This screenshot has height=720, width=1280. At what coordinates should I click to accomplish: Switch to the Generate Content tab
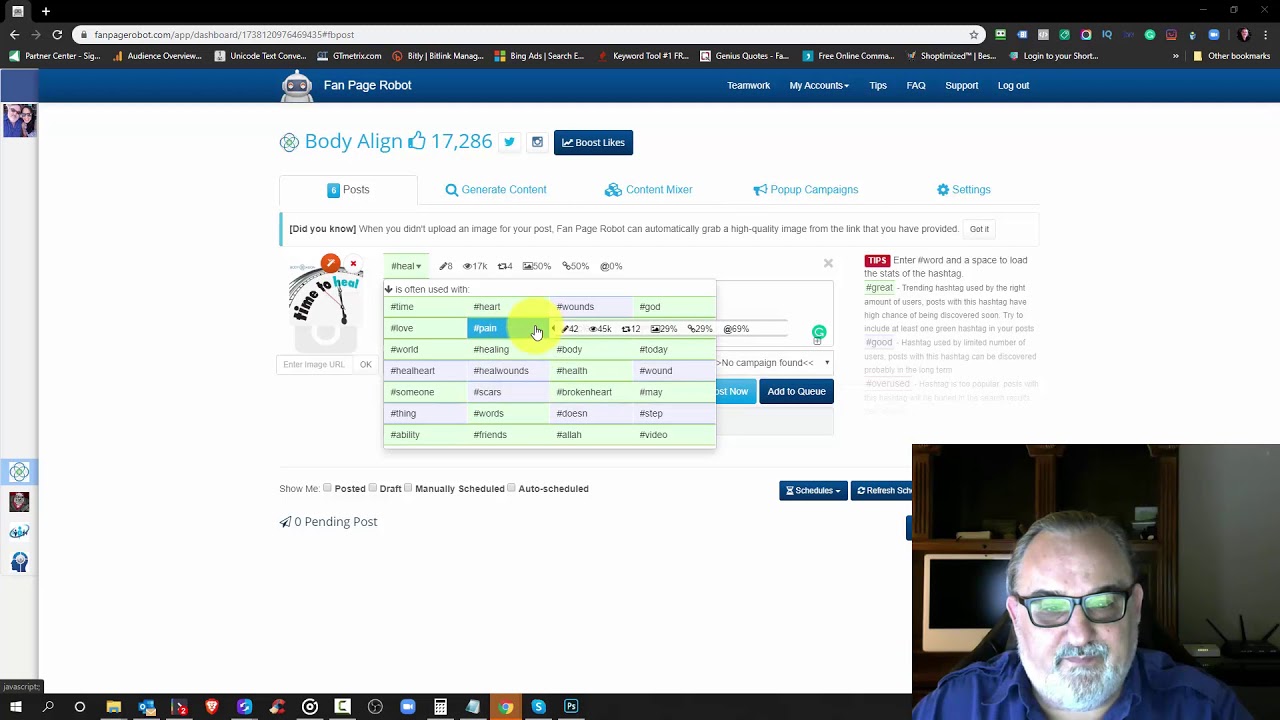tap(496, 190)
